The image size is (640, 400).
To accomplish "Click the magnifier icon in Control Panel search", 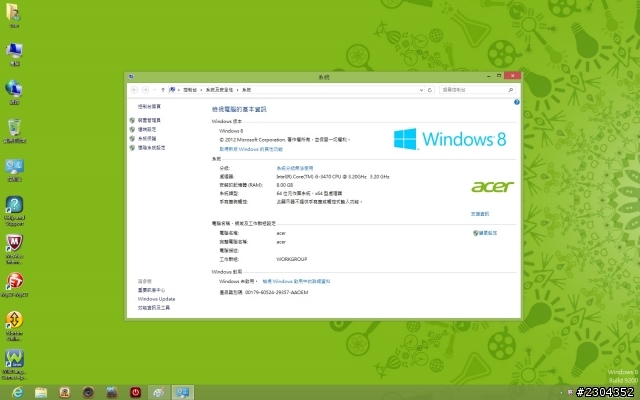I will pyautogui.click(x=511, y=90).
